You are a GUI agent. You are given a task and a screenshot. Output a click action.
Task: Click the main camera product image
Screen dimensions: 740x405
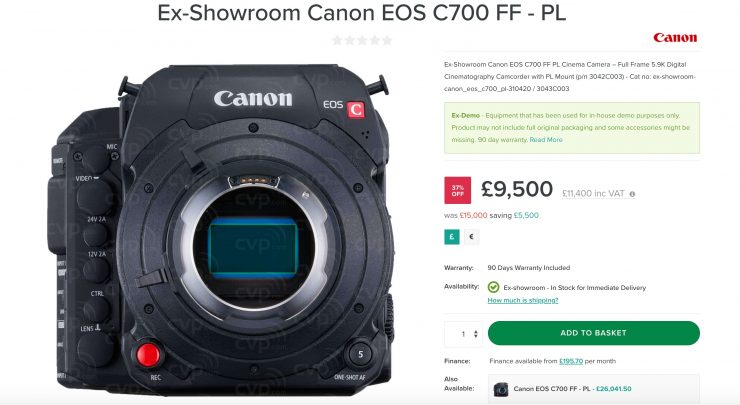click(x=222, y=230)
